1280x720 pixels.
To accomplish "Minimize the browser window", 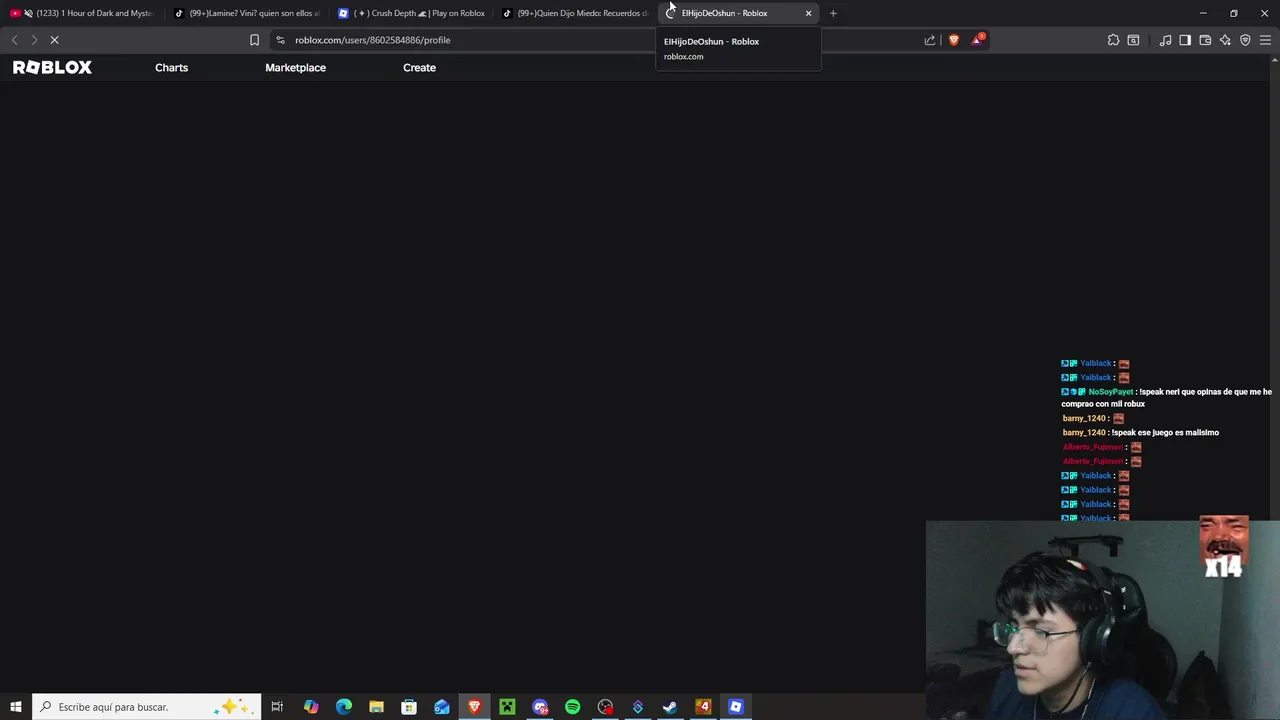I will [x=1203, y=13].
